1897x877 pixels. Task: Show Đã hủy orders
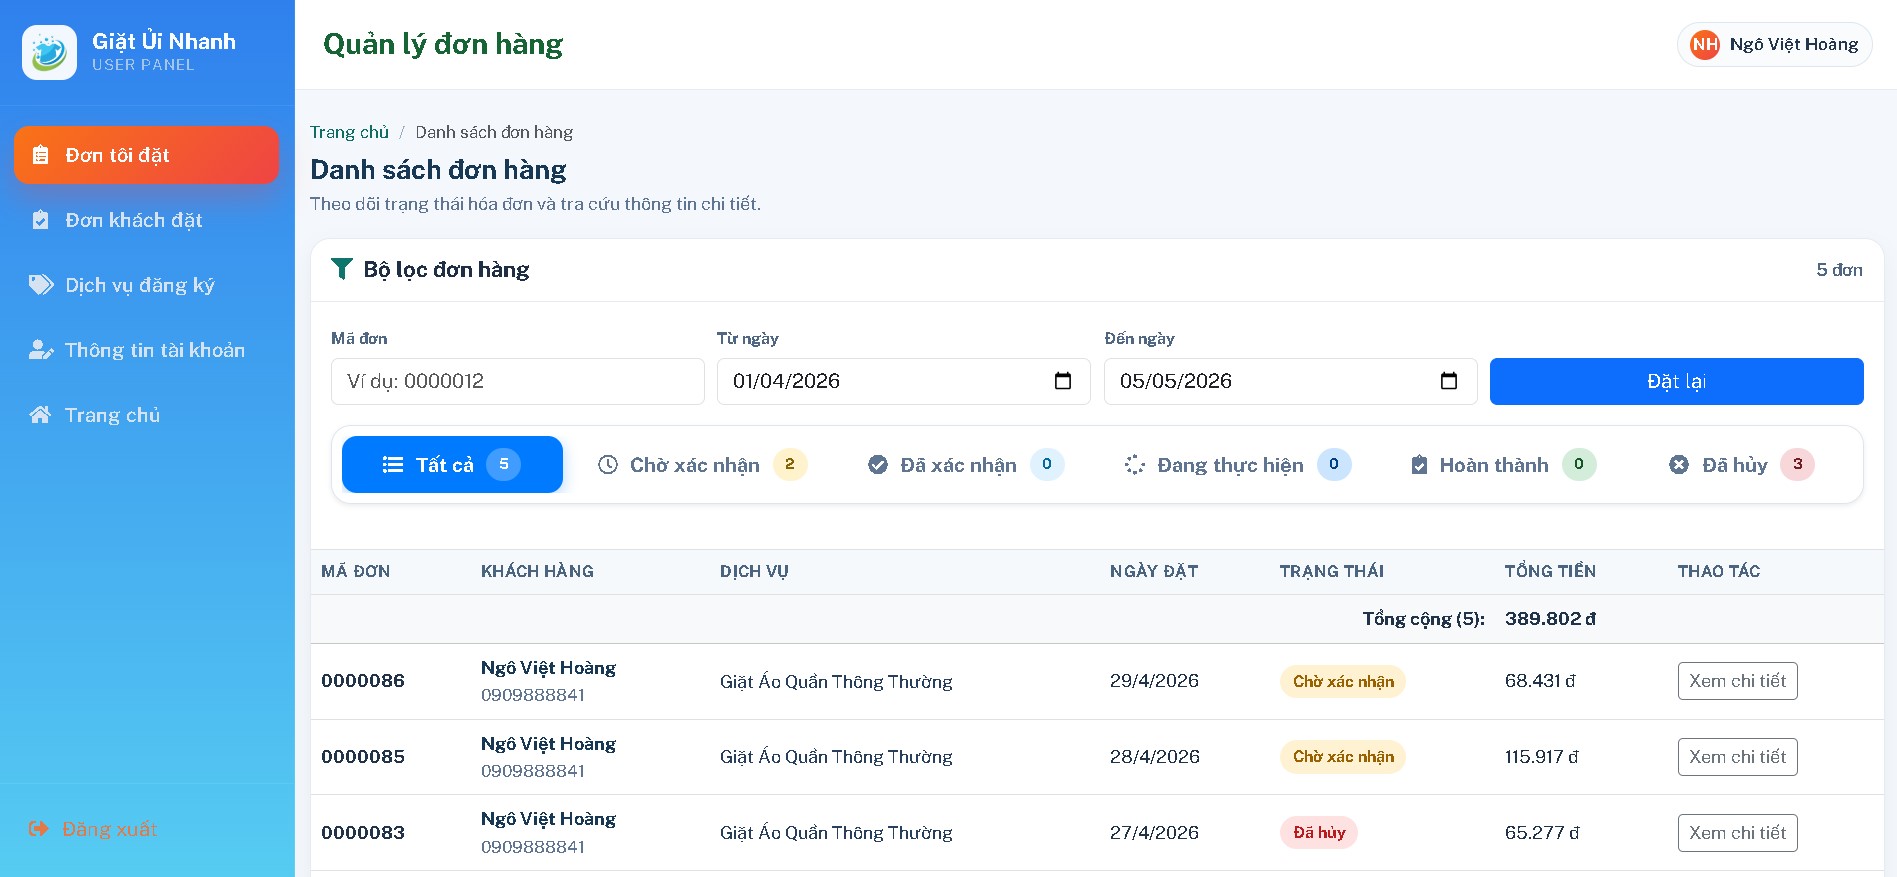click(1742, 465)
